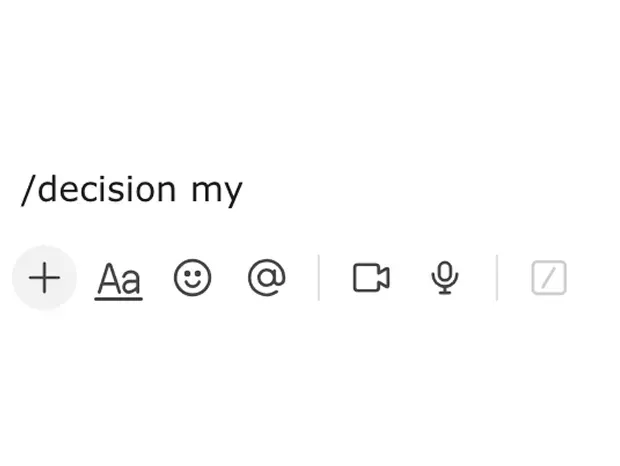This screenshot has height=466, width=620.
Task: Record a video clip with camera icon
Action: click(371, 278)
